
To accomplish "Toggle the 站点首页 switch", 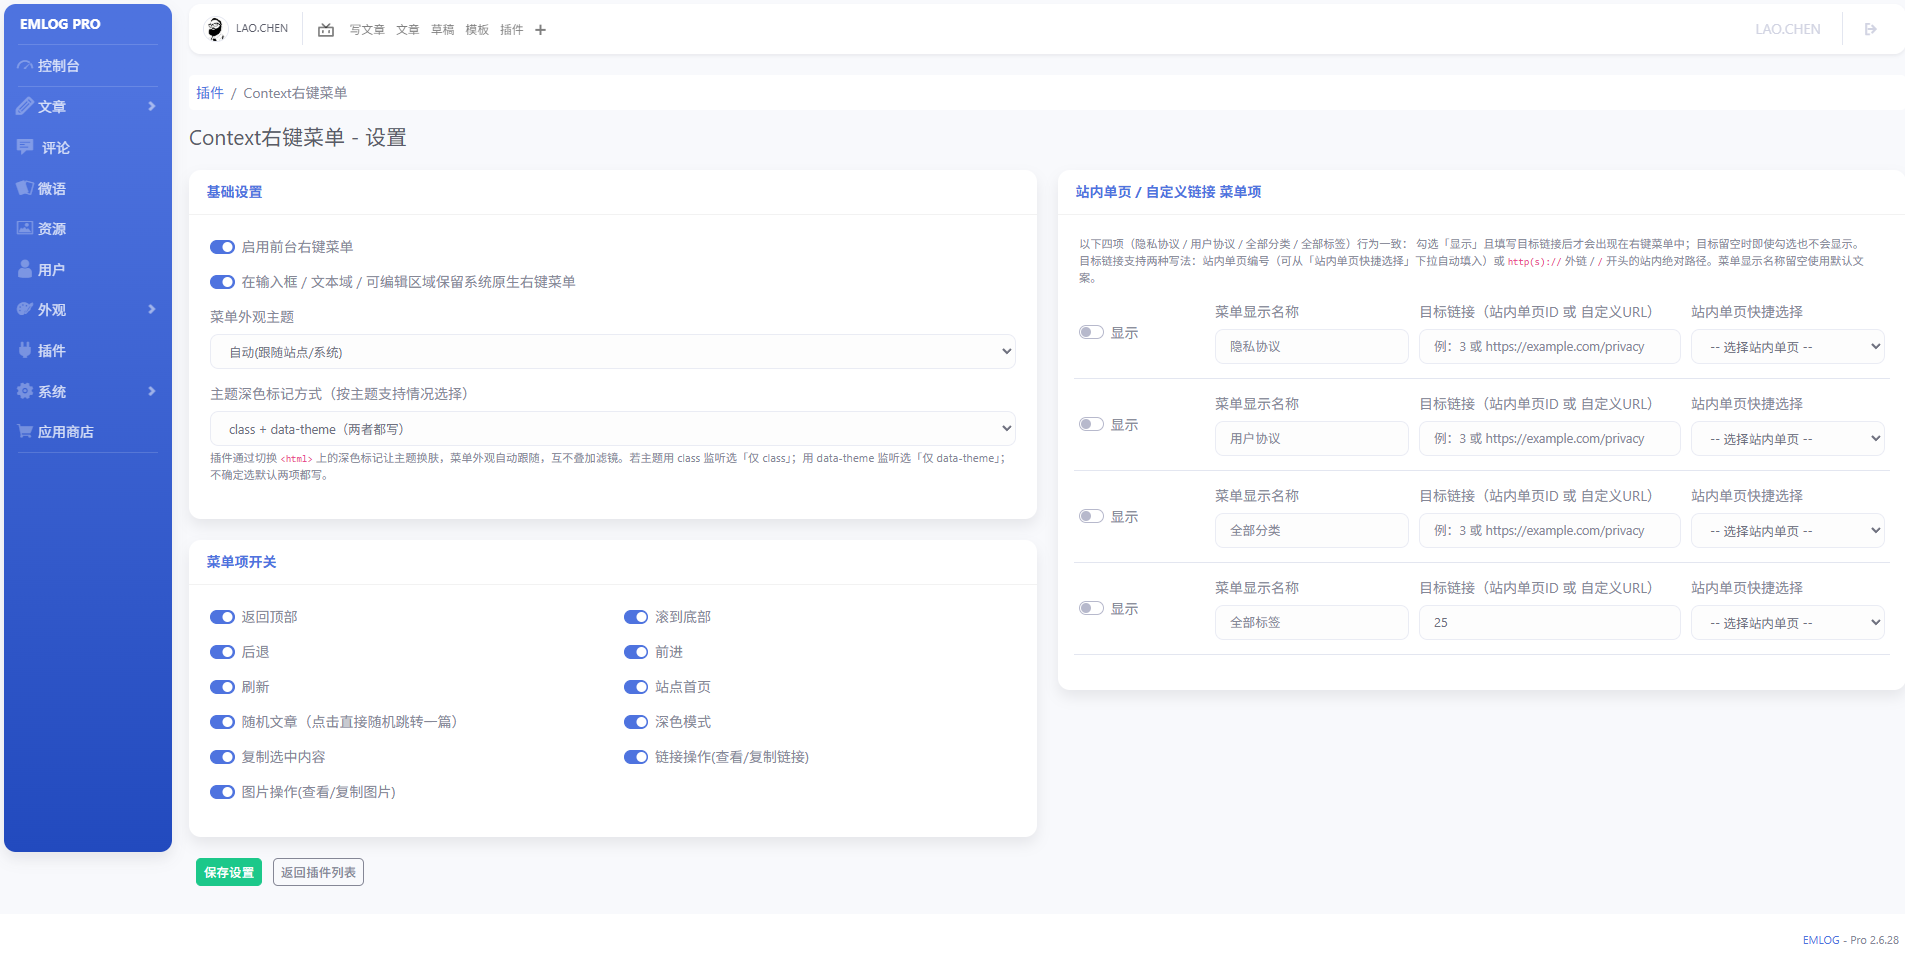I will pos(636,687).
